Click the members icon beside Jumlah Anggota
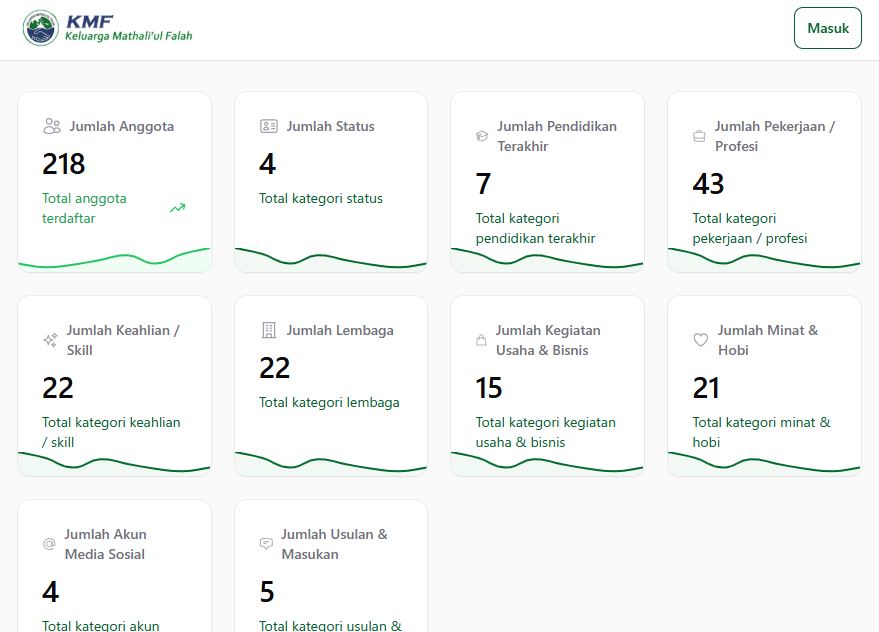Screen dimensions: 879x632 (52, 126)
